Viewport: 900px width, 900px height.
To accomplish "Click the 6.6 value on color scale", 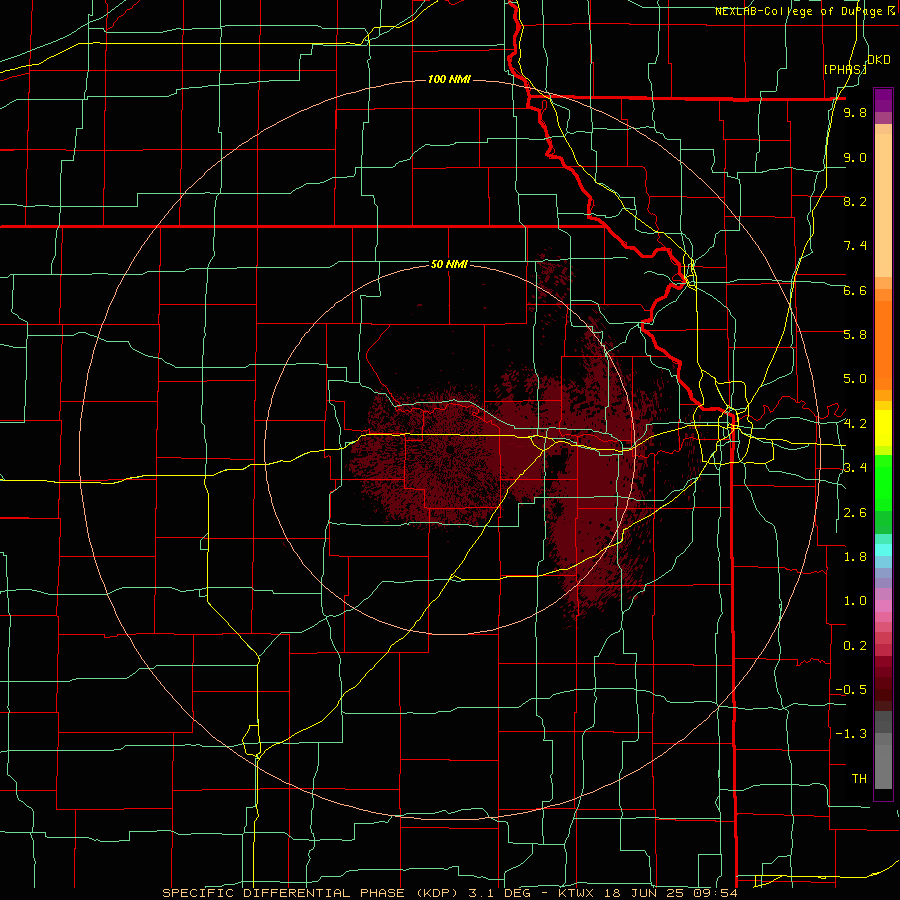I will coord(855,290).
